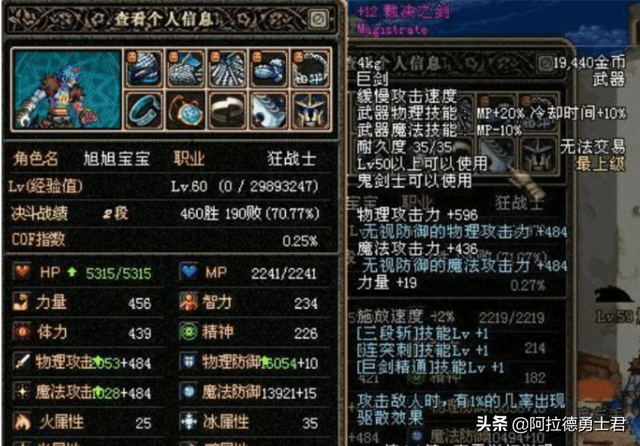Select the blue gem necklace slot

click(185, 110)
